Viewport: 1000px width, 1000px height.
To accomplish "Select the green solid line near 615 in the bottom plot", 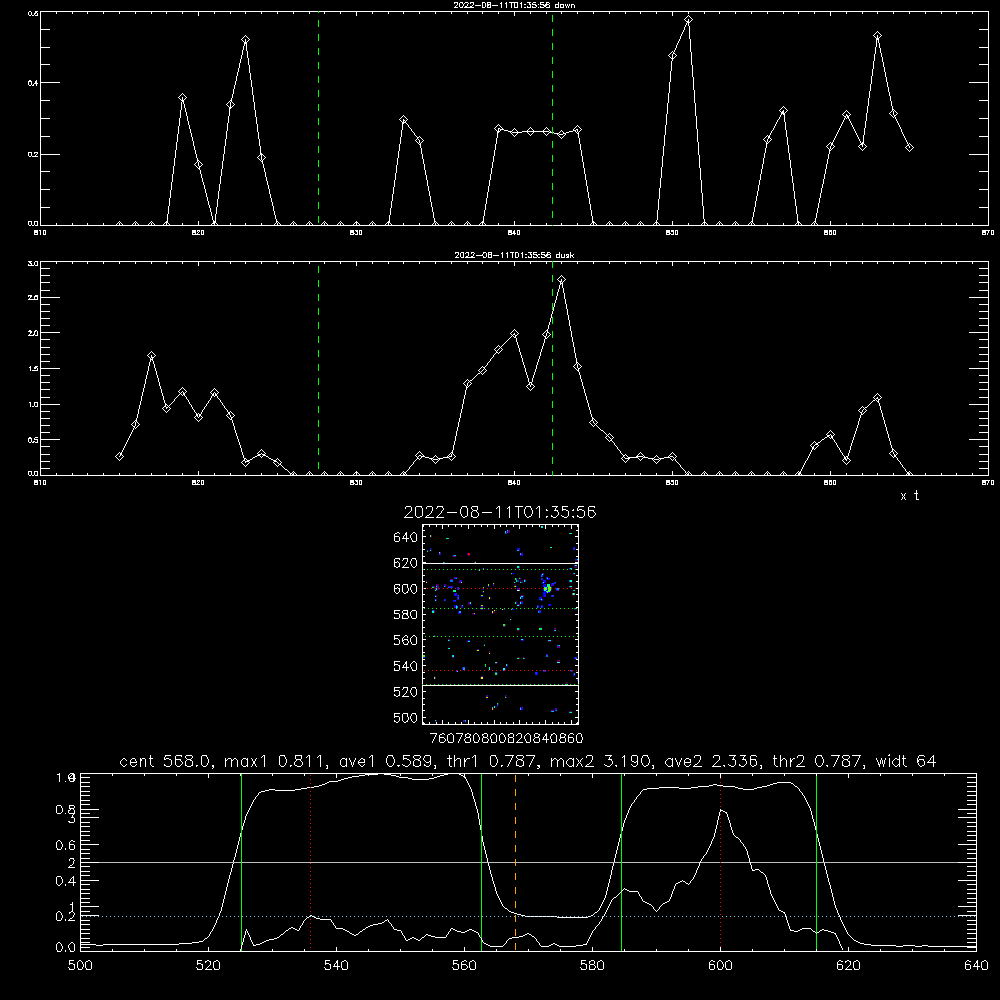I will (816, 861).
